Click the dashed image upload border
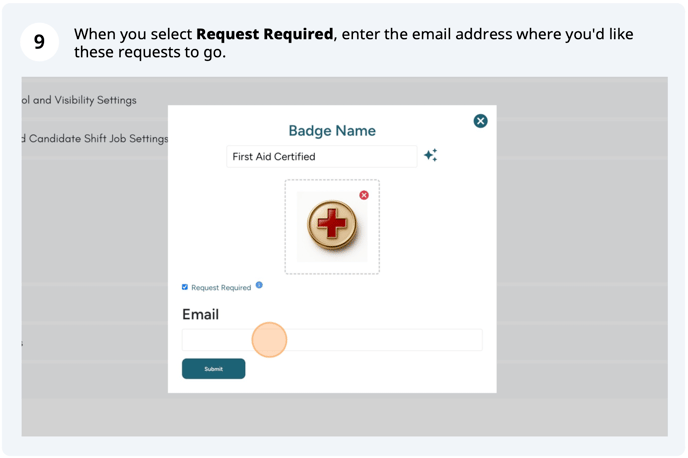The height and width of the screenshot is (458, 688). click(x=286, y=226)
